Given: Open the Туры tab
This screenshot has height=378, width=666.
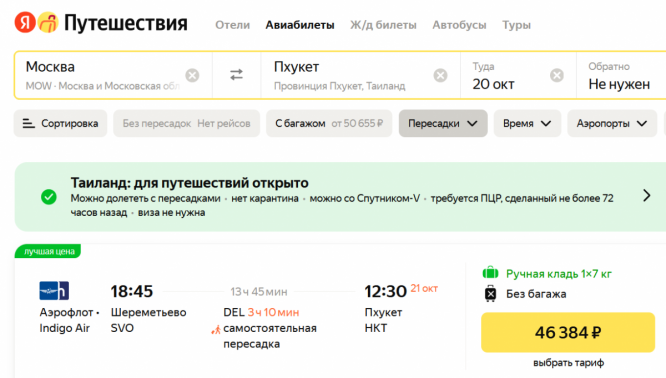Looking at the screenshot, I should (516, 25).
